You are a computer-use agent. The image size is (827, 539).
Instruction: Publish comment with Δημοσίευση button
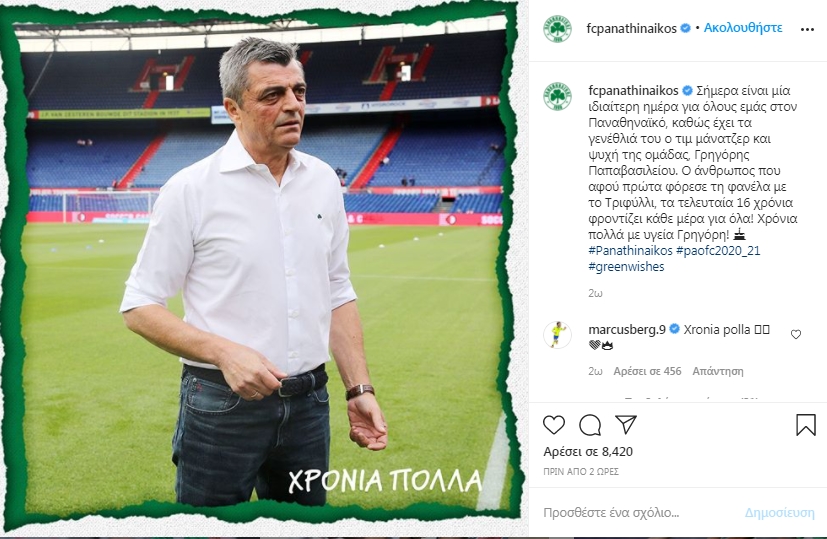[x=780, y=513]
